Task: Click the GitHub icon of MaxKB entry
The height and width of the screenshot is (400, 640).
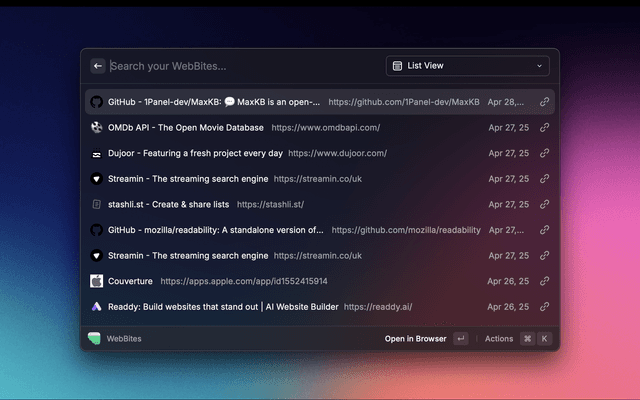Action: coord(97,102)
